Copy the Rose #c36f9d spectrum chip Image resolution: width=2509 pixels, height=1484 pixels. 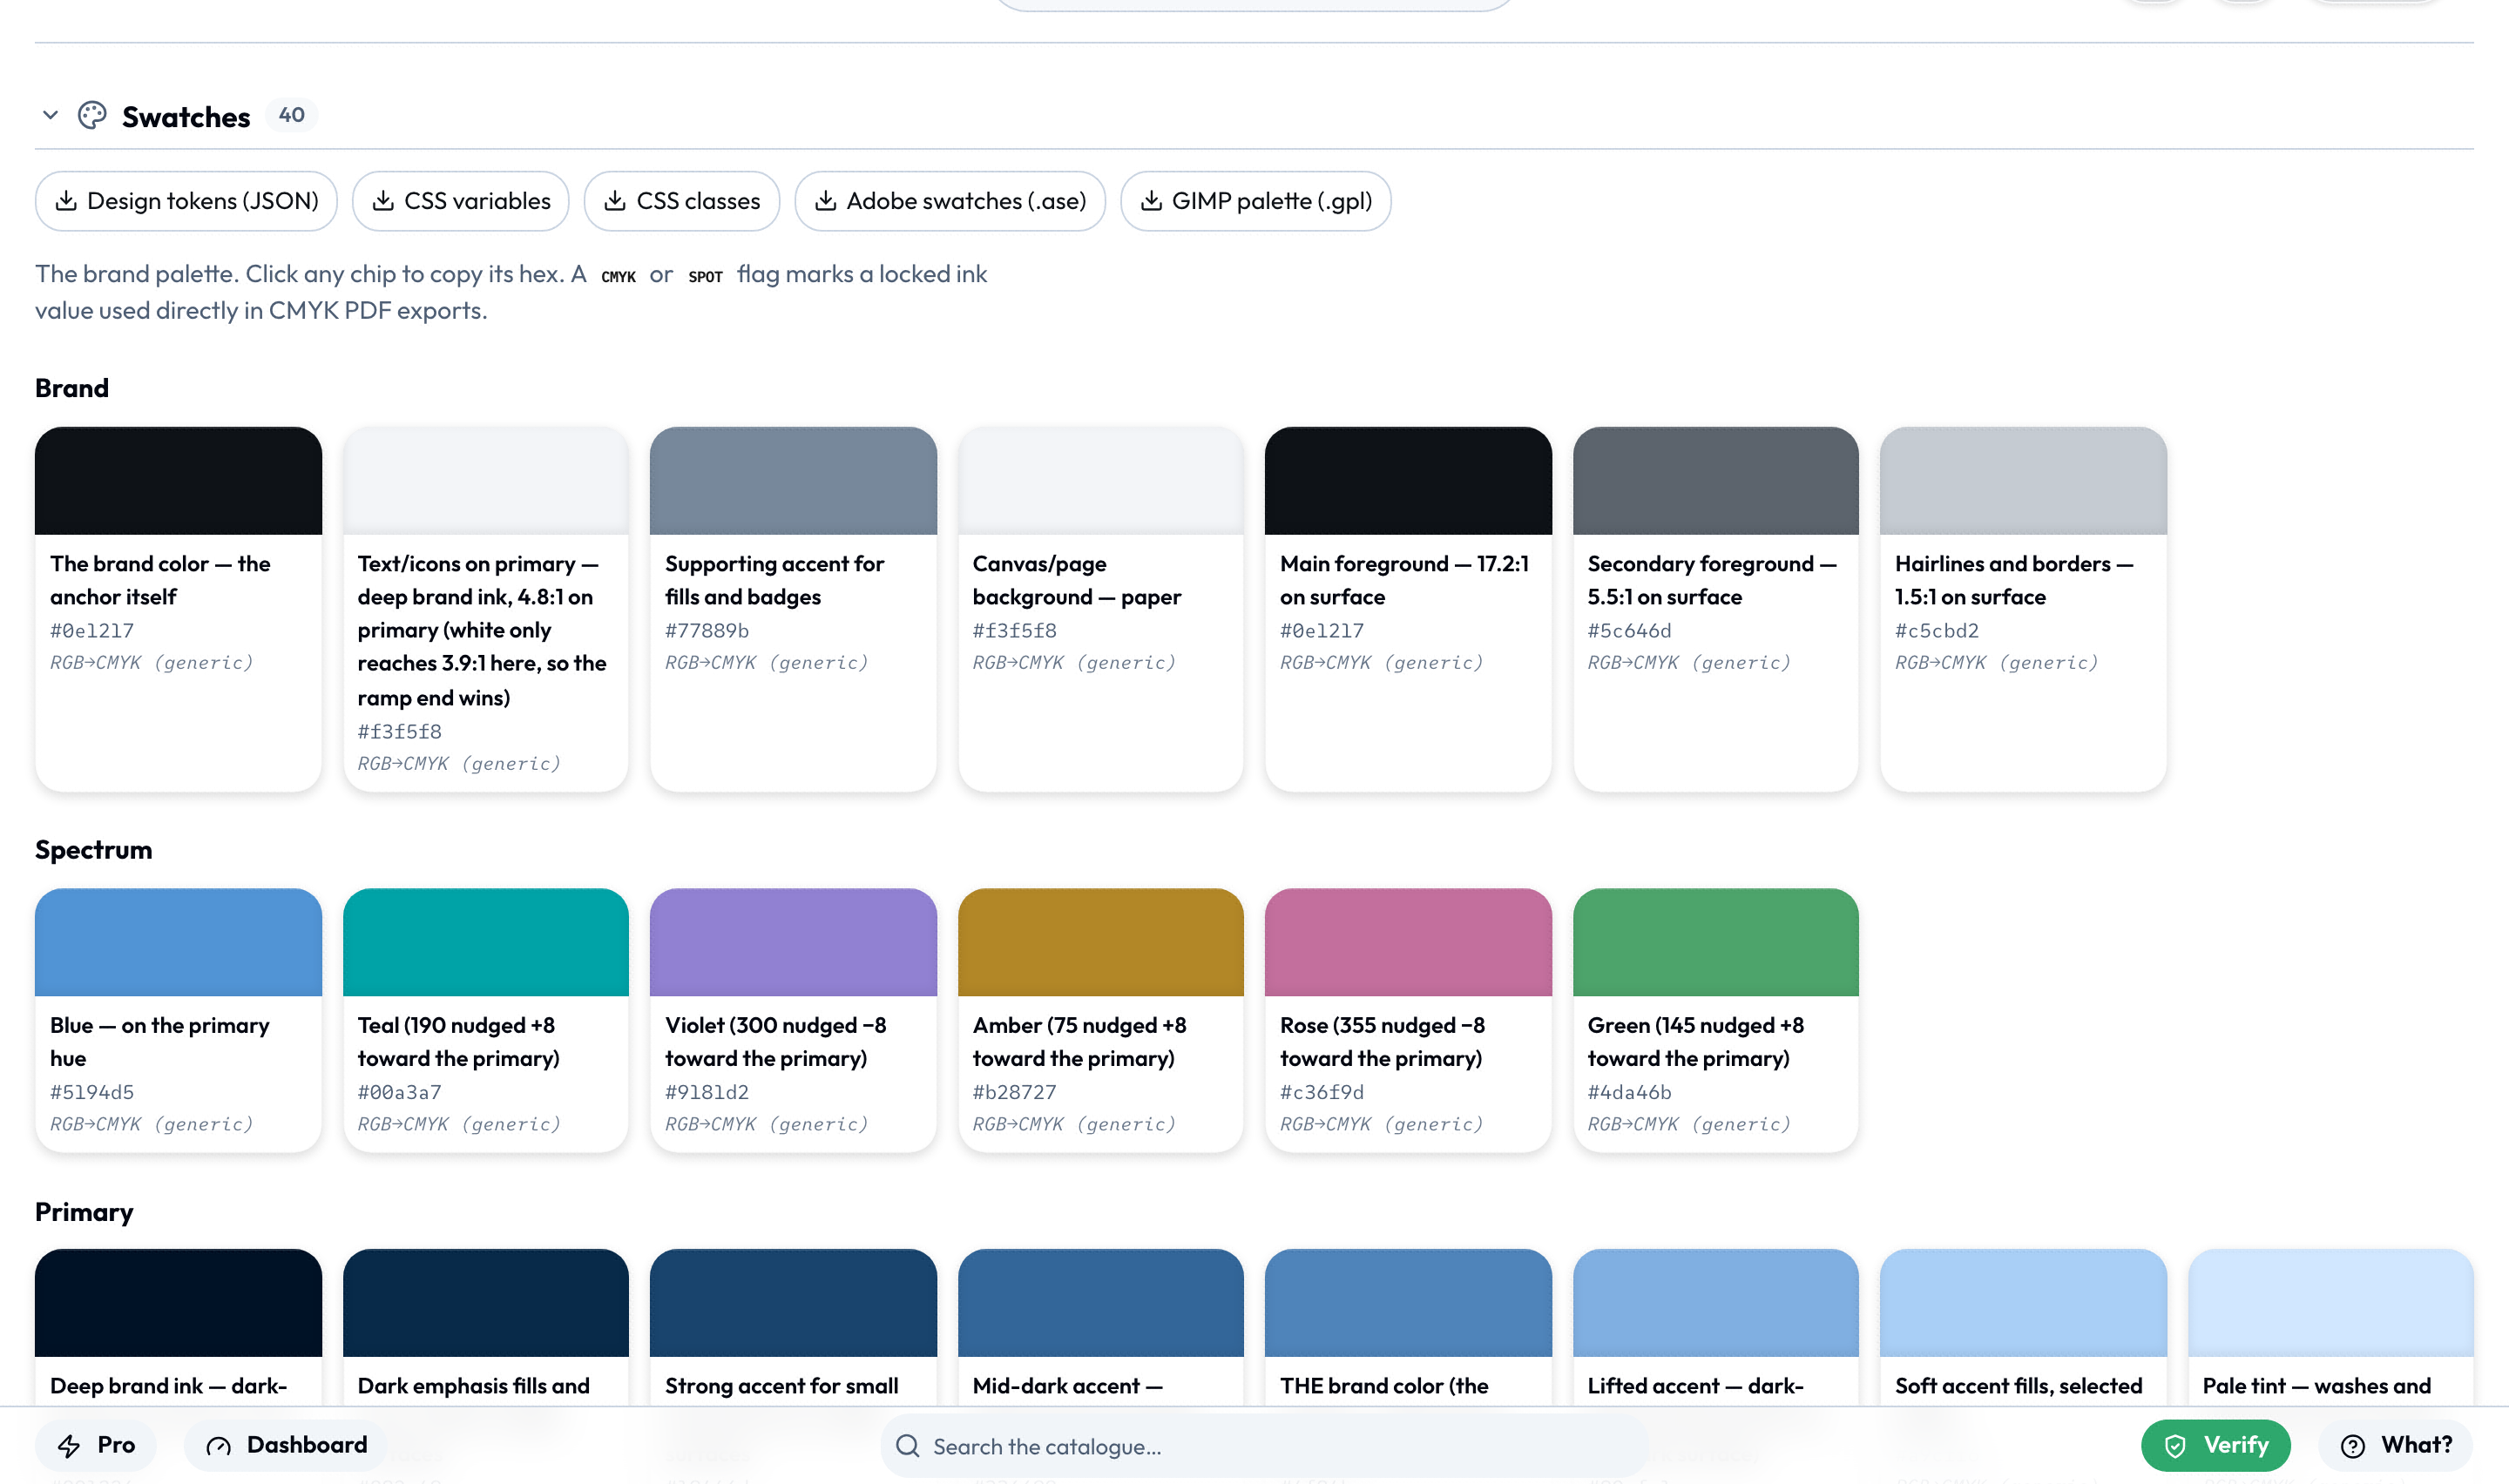click(x=1408, y=1020)
